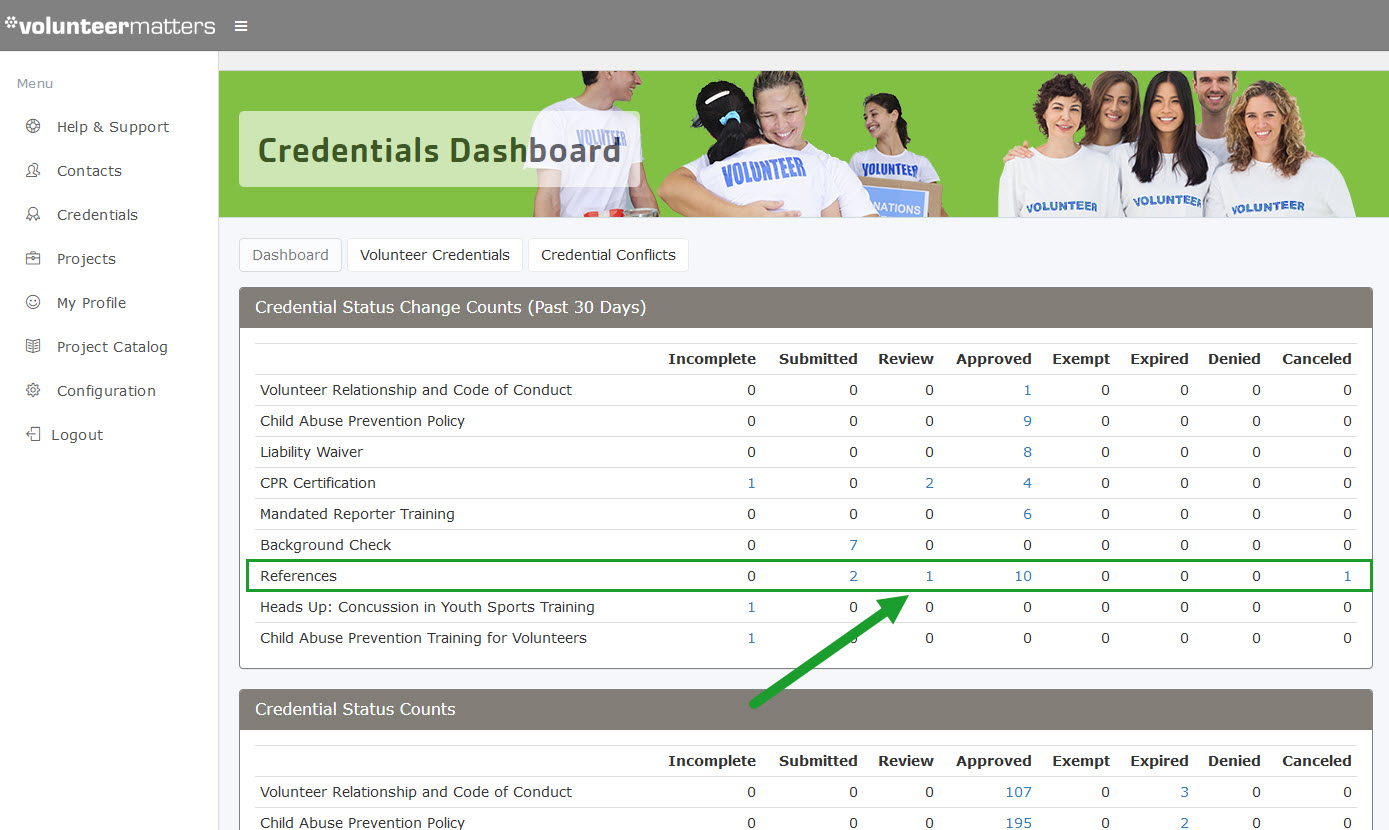Viewport: 1389px width, 830px height.
Task: Click the Projects briefcase icon
Action: click(33, 258)
